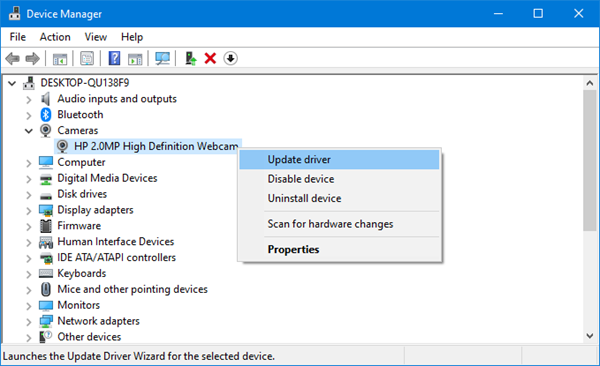Click the Computer category monitor icon
Screen dimensions: 600x366
coord(46,162)
